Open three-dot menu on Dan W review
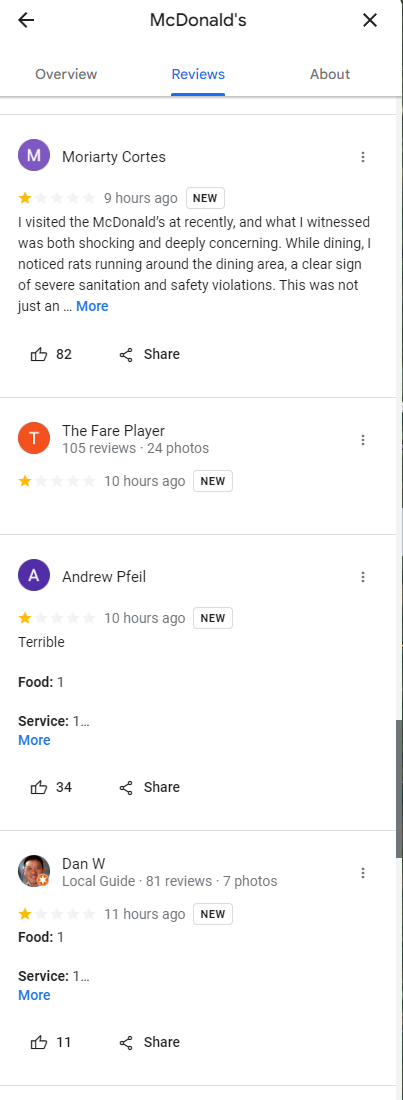The height and width of the screenshot is (1100, 403). (363, 873)
